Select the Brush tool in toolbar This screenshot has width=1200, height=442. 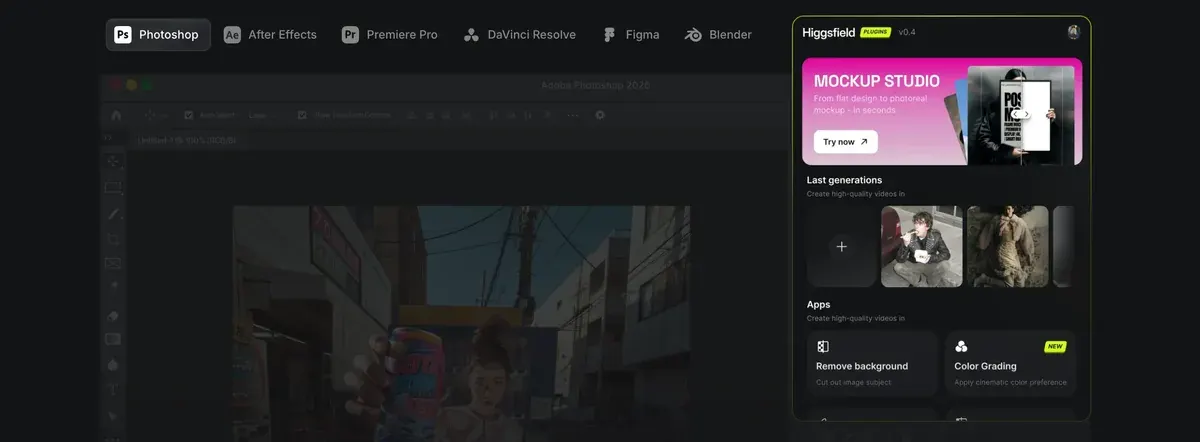click(x=113, y=213)
